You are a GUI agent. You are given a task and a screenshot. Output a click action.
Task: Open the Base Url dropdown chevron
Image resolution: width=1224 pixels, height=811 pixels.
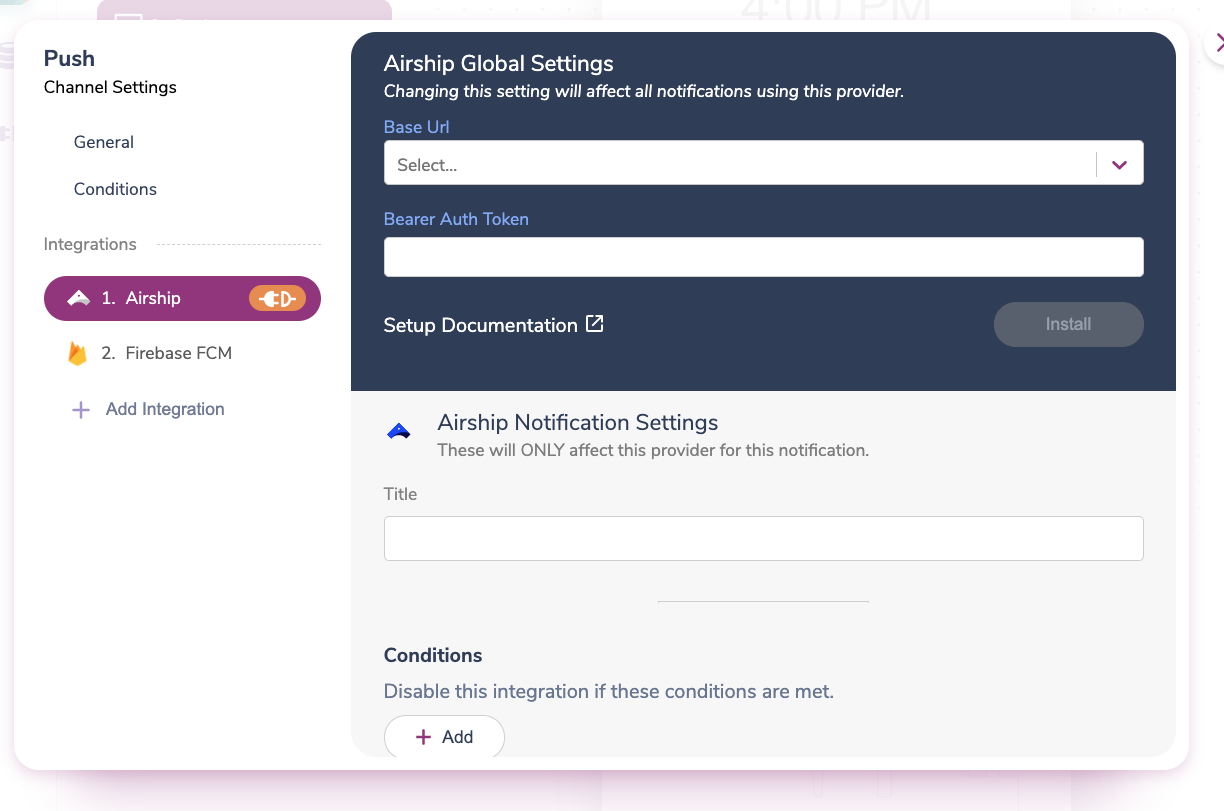[x=1118, y=162]
